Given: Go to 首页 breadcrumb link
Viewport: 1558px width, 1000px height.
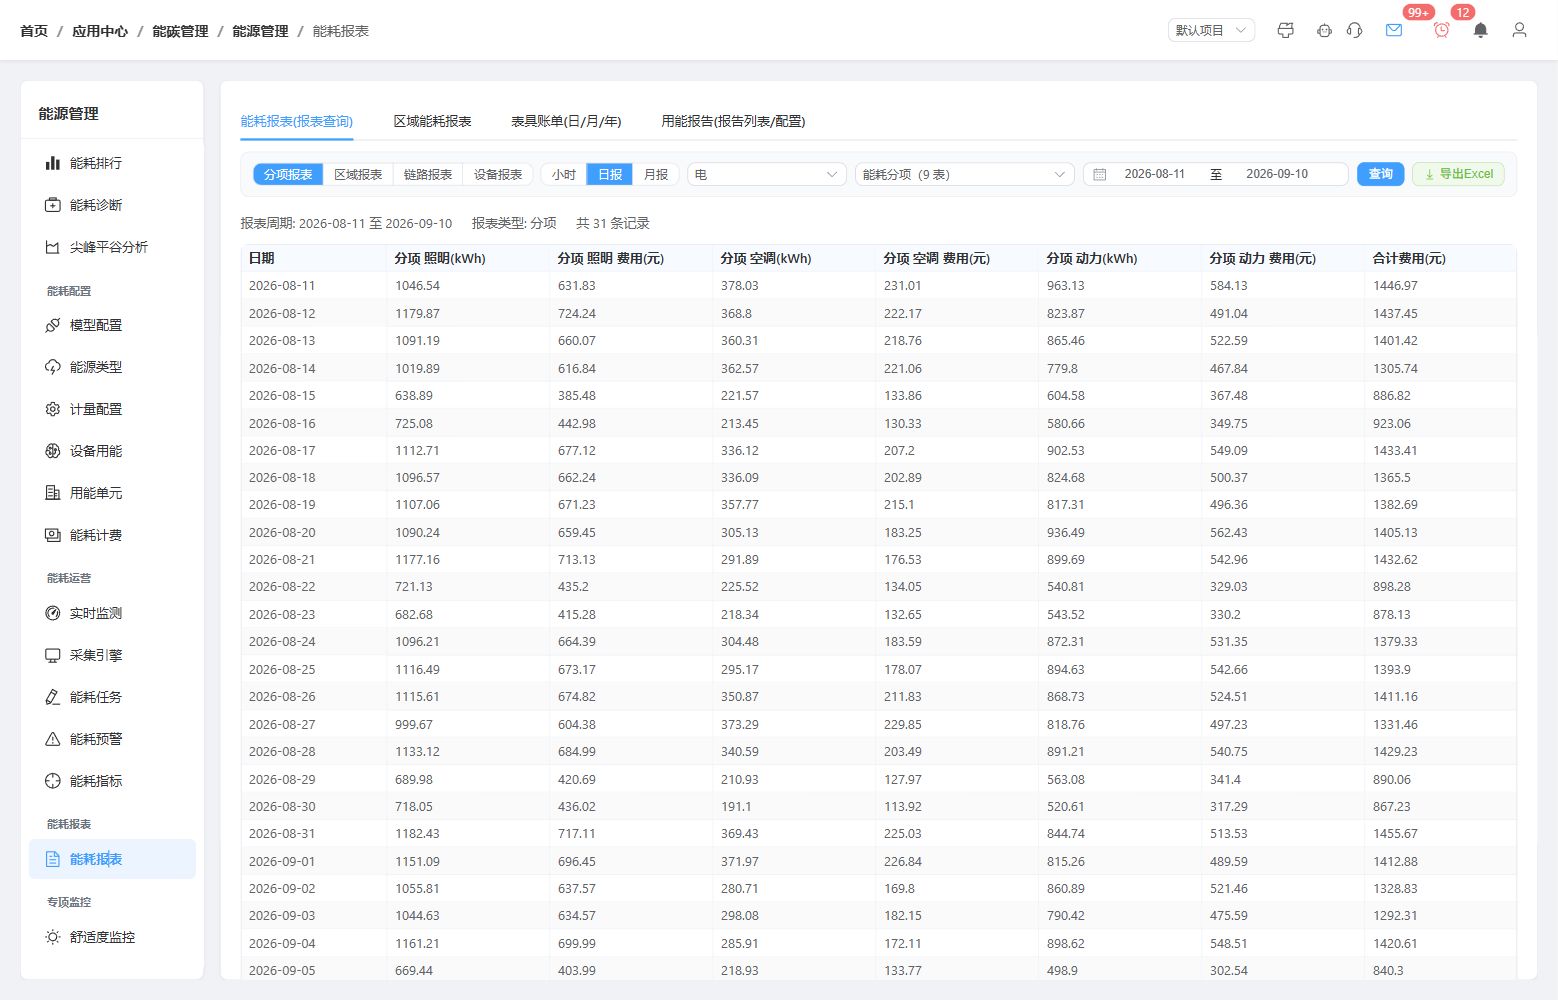Looking at the screenshot, I should tap(34, 31).
